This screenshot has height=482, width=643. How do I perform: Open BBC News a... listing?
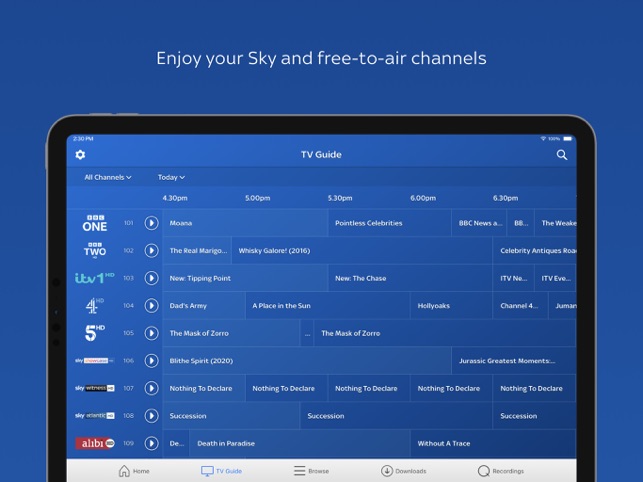point(479,223)
